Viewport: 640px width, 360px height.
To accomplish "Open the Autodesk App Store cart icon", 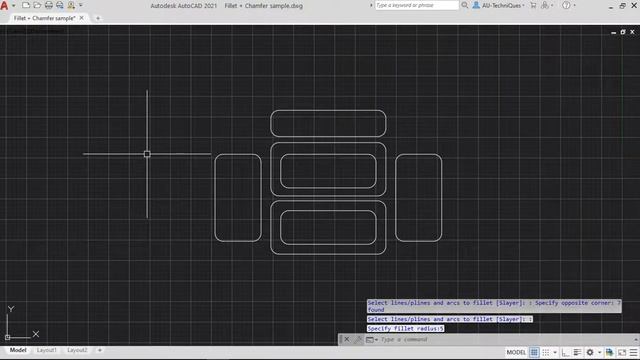I will point(533,5).
